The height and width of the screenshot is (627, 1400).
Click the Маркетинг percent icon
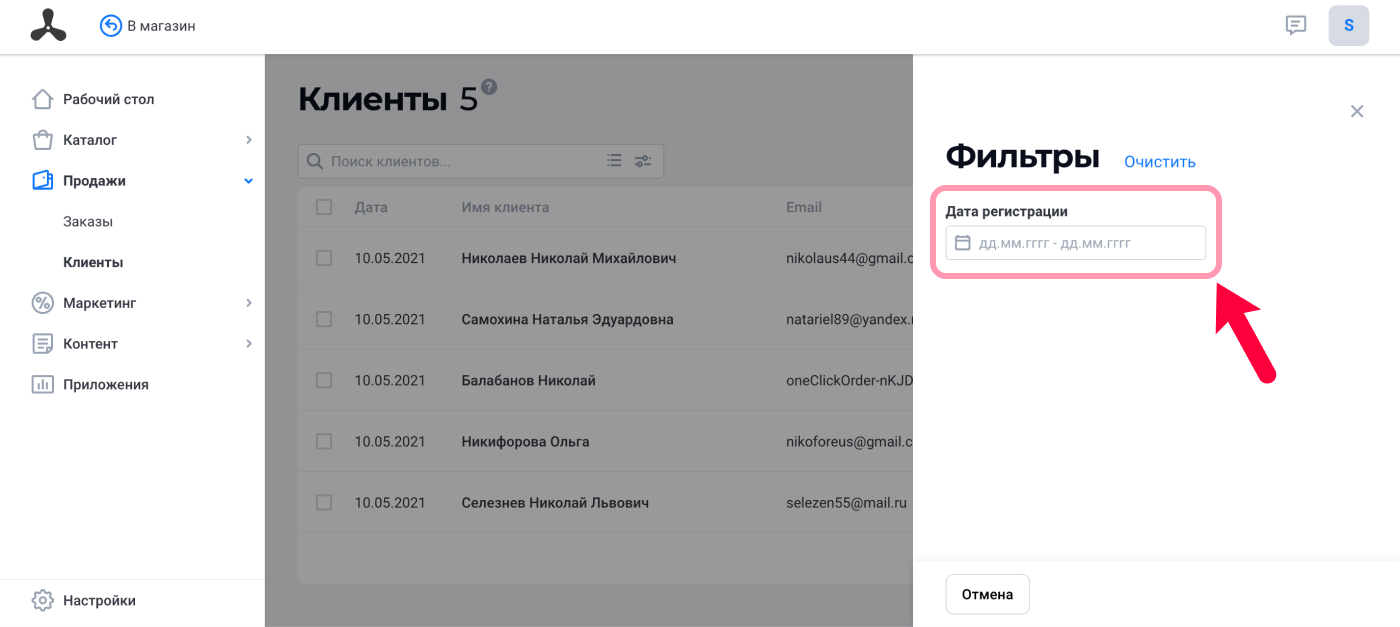pos(42,303)
